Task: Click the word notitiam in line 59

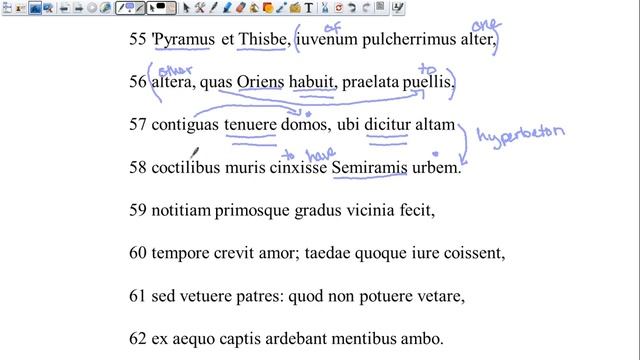Action: (x=181, y=210)
